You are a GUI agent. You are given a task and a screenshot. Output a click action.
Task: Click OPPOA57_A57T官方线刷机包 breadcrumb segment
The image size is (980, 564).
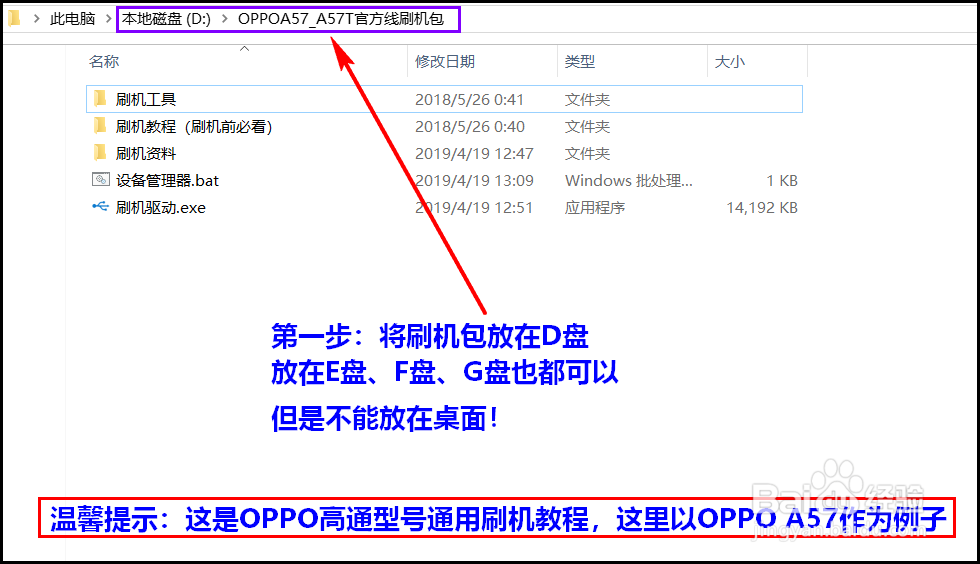click(x=341, y=19)
